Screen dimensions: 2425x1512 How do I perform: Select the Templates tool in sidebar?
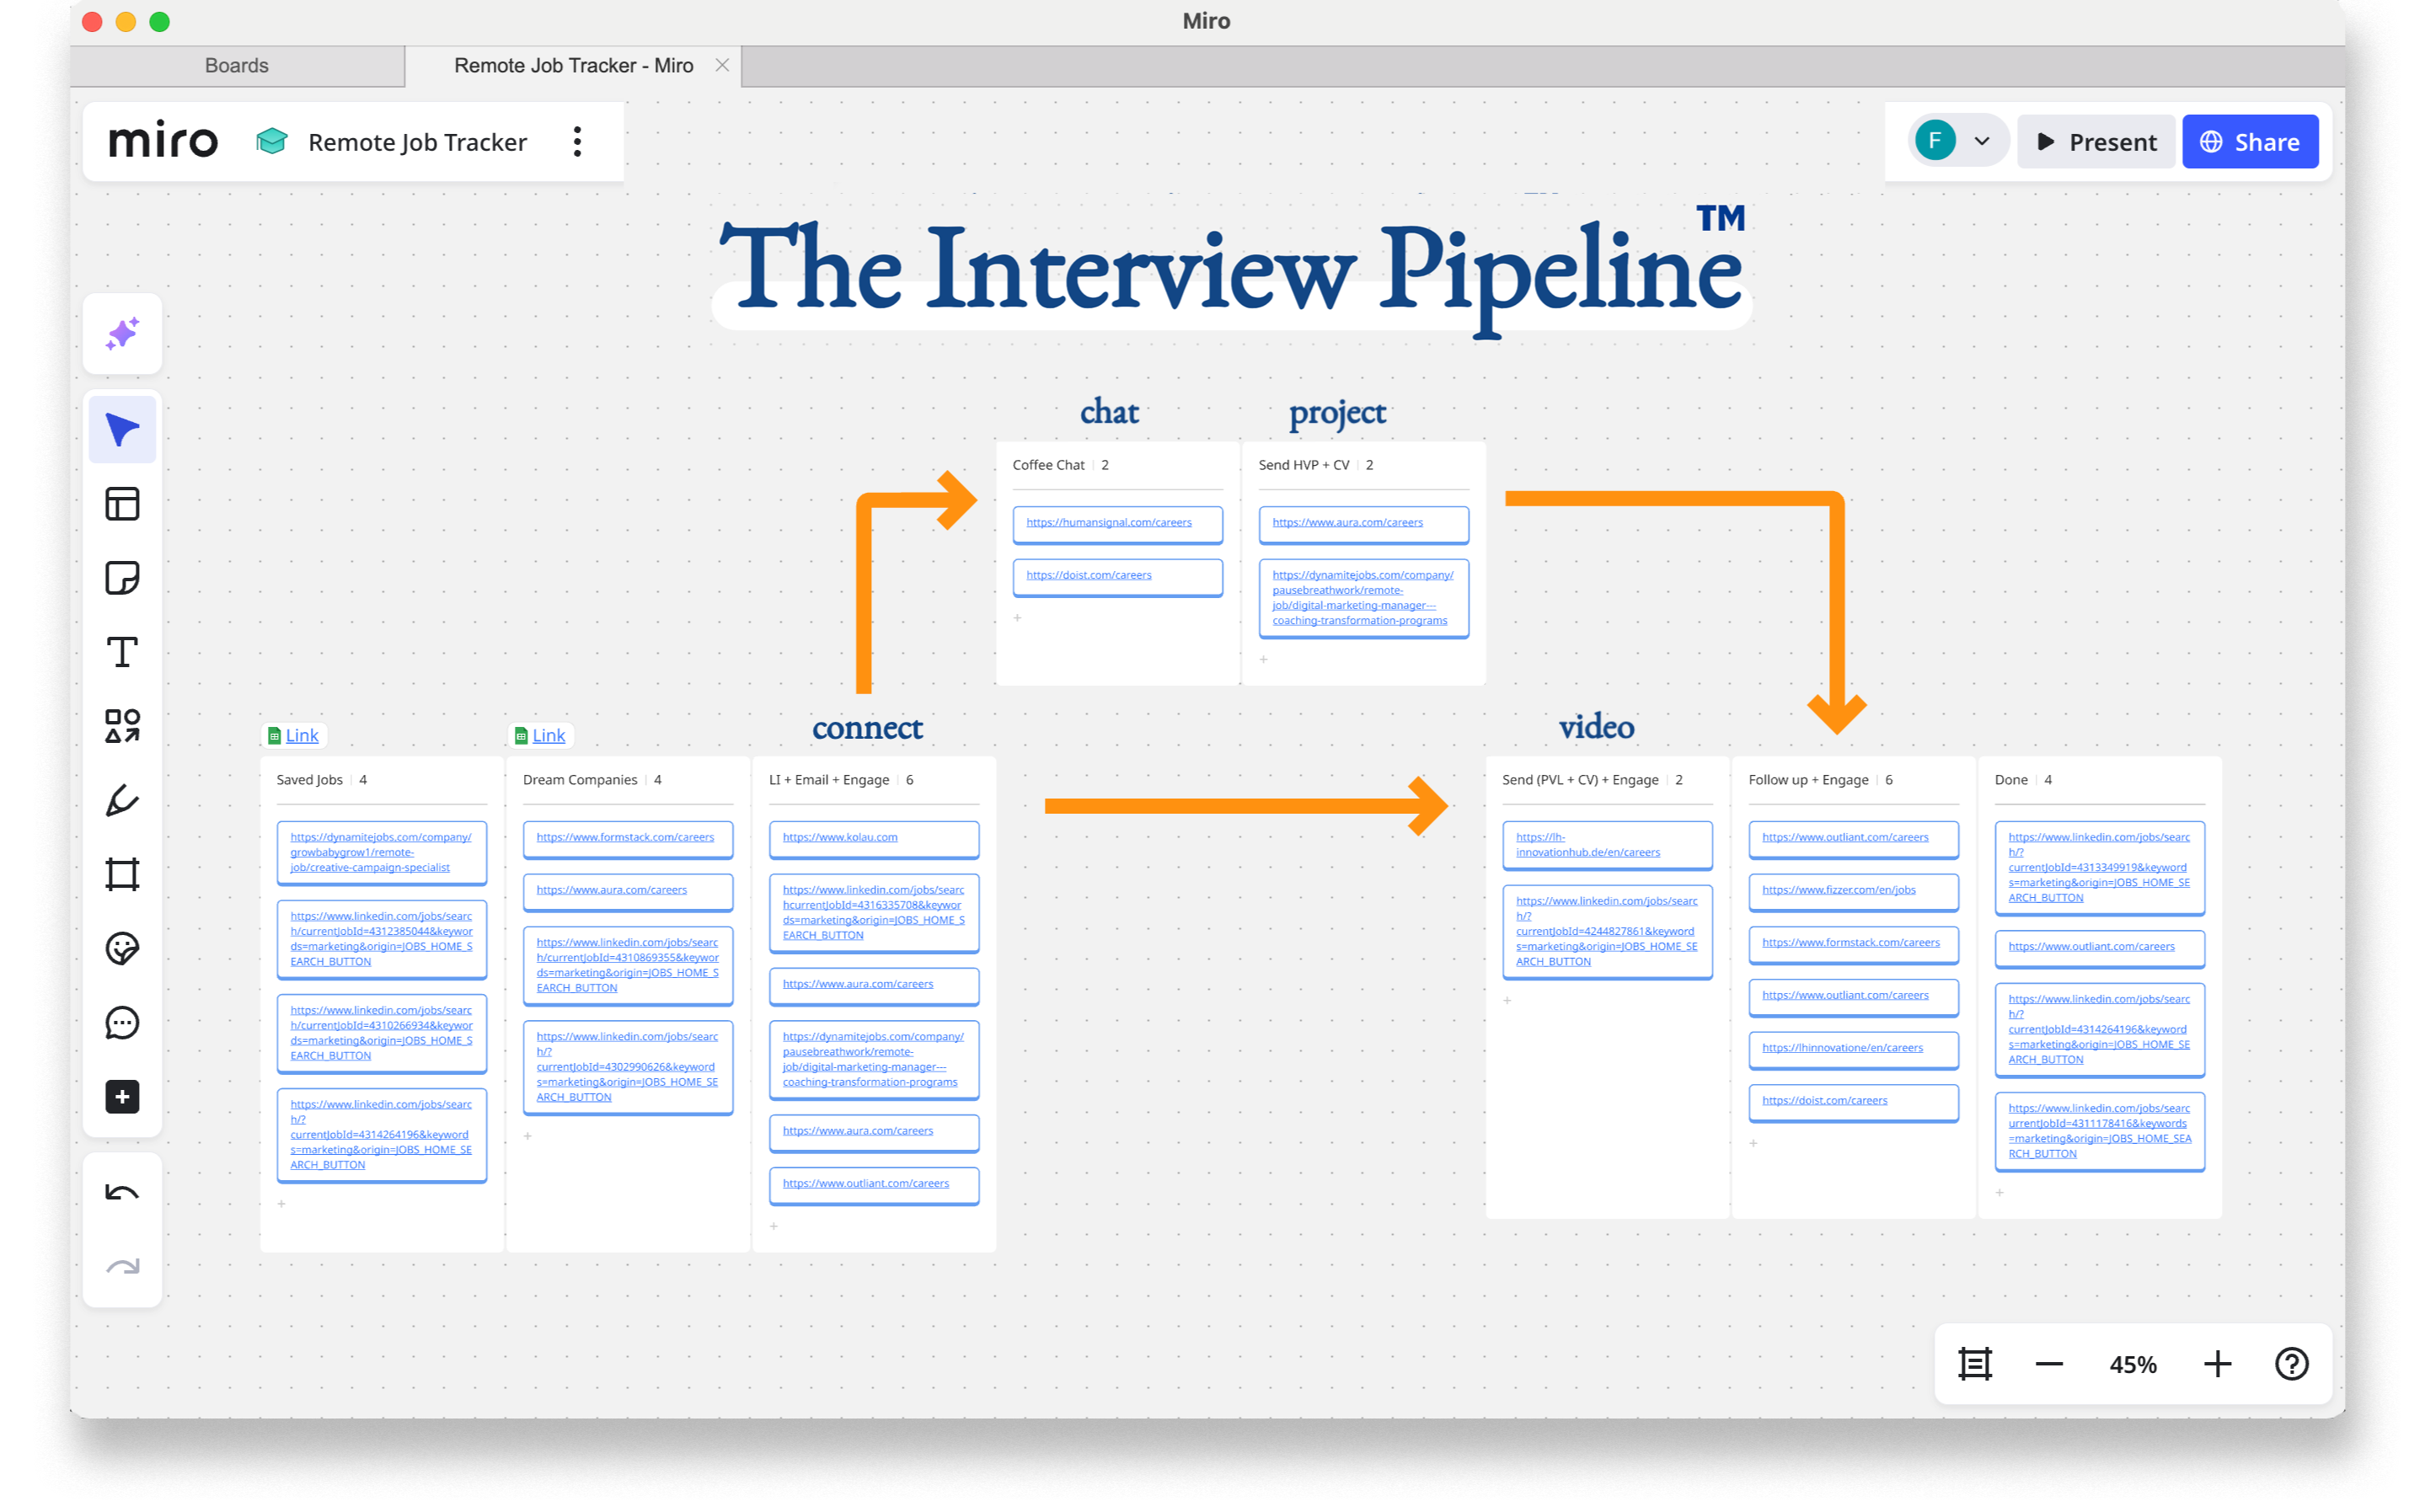coord(122,504)
